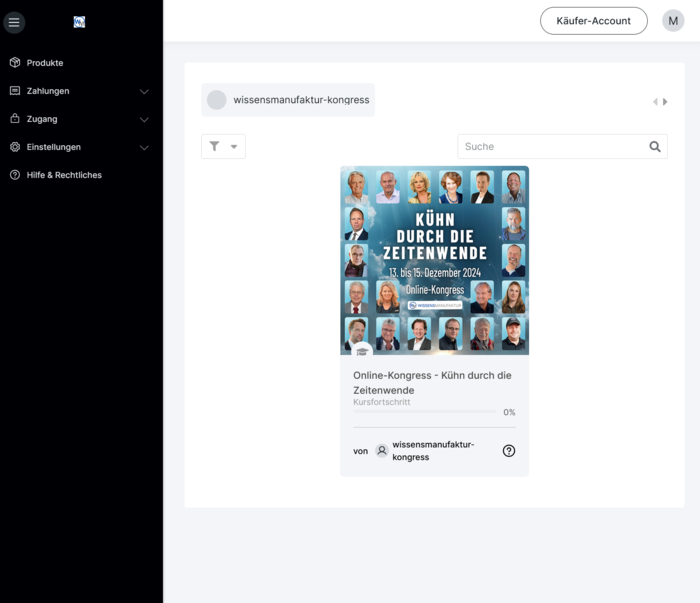Click the 0% progress value
The height and width of the screenshot is (603, 700).
tap(509, 412)
